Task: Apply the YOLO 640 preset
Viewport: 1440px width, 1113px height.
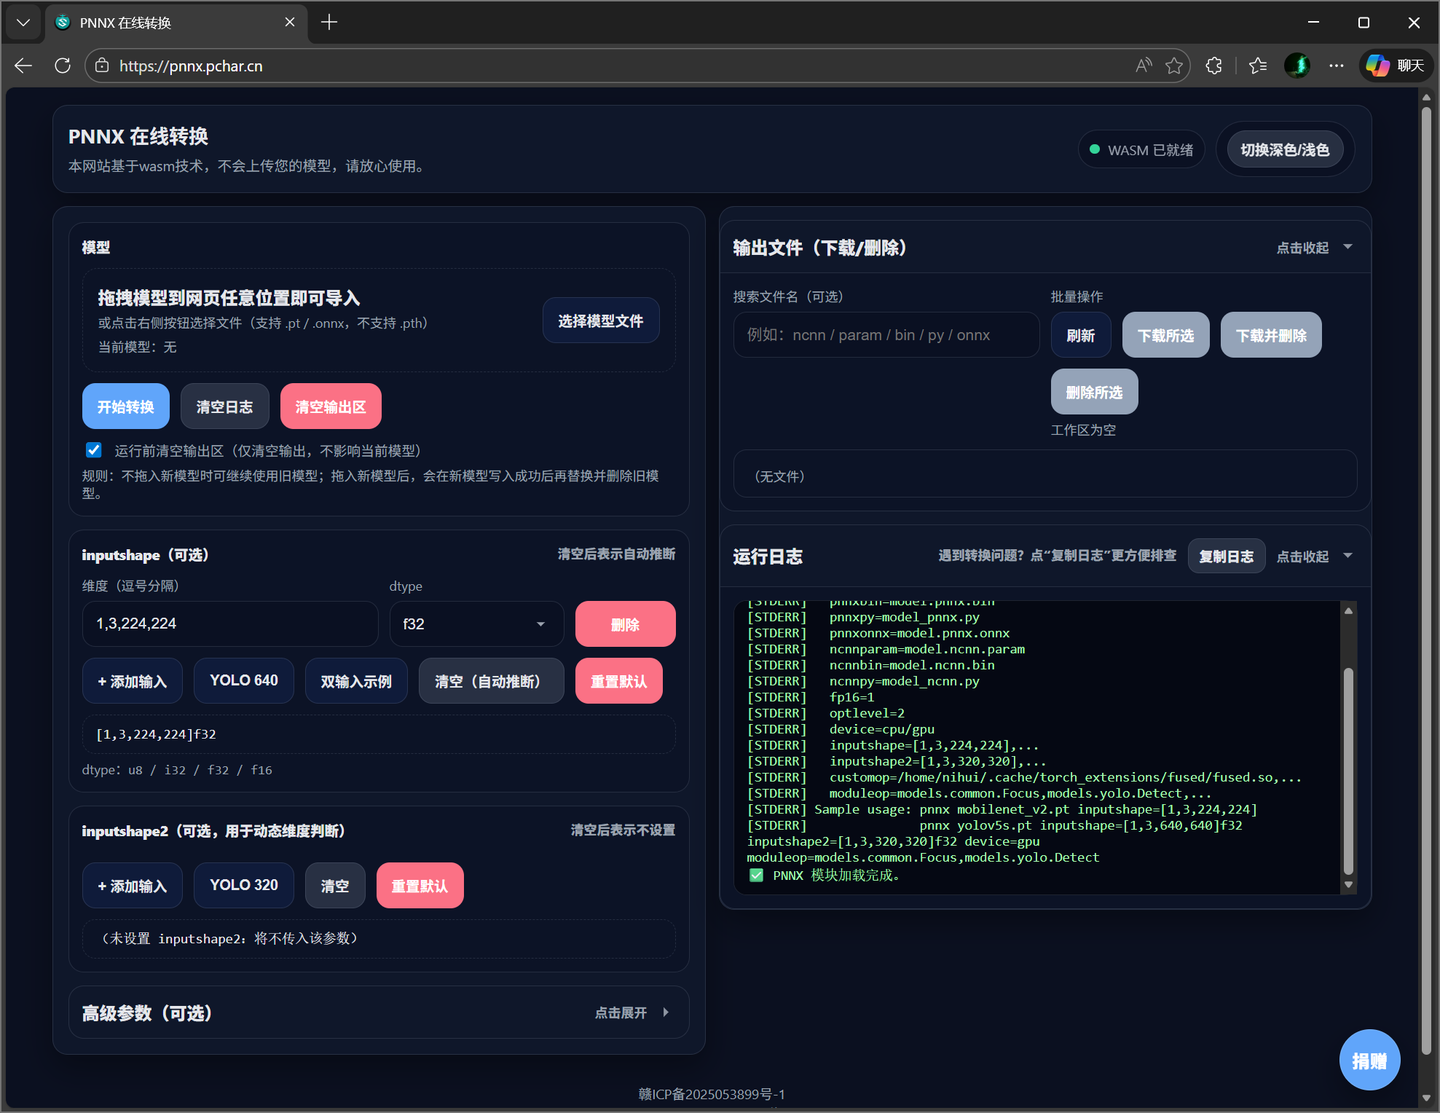Action: pyautogui.click(x=244, y=681)
